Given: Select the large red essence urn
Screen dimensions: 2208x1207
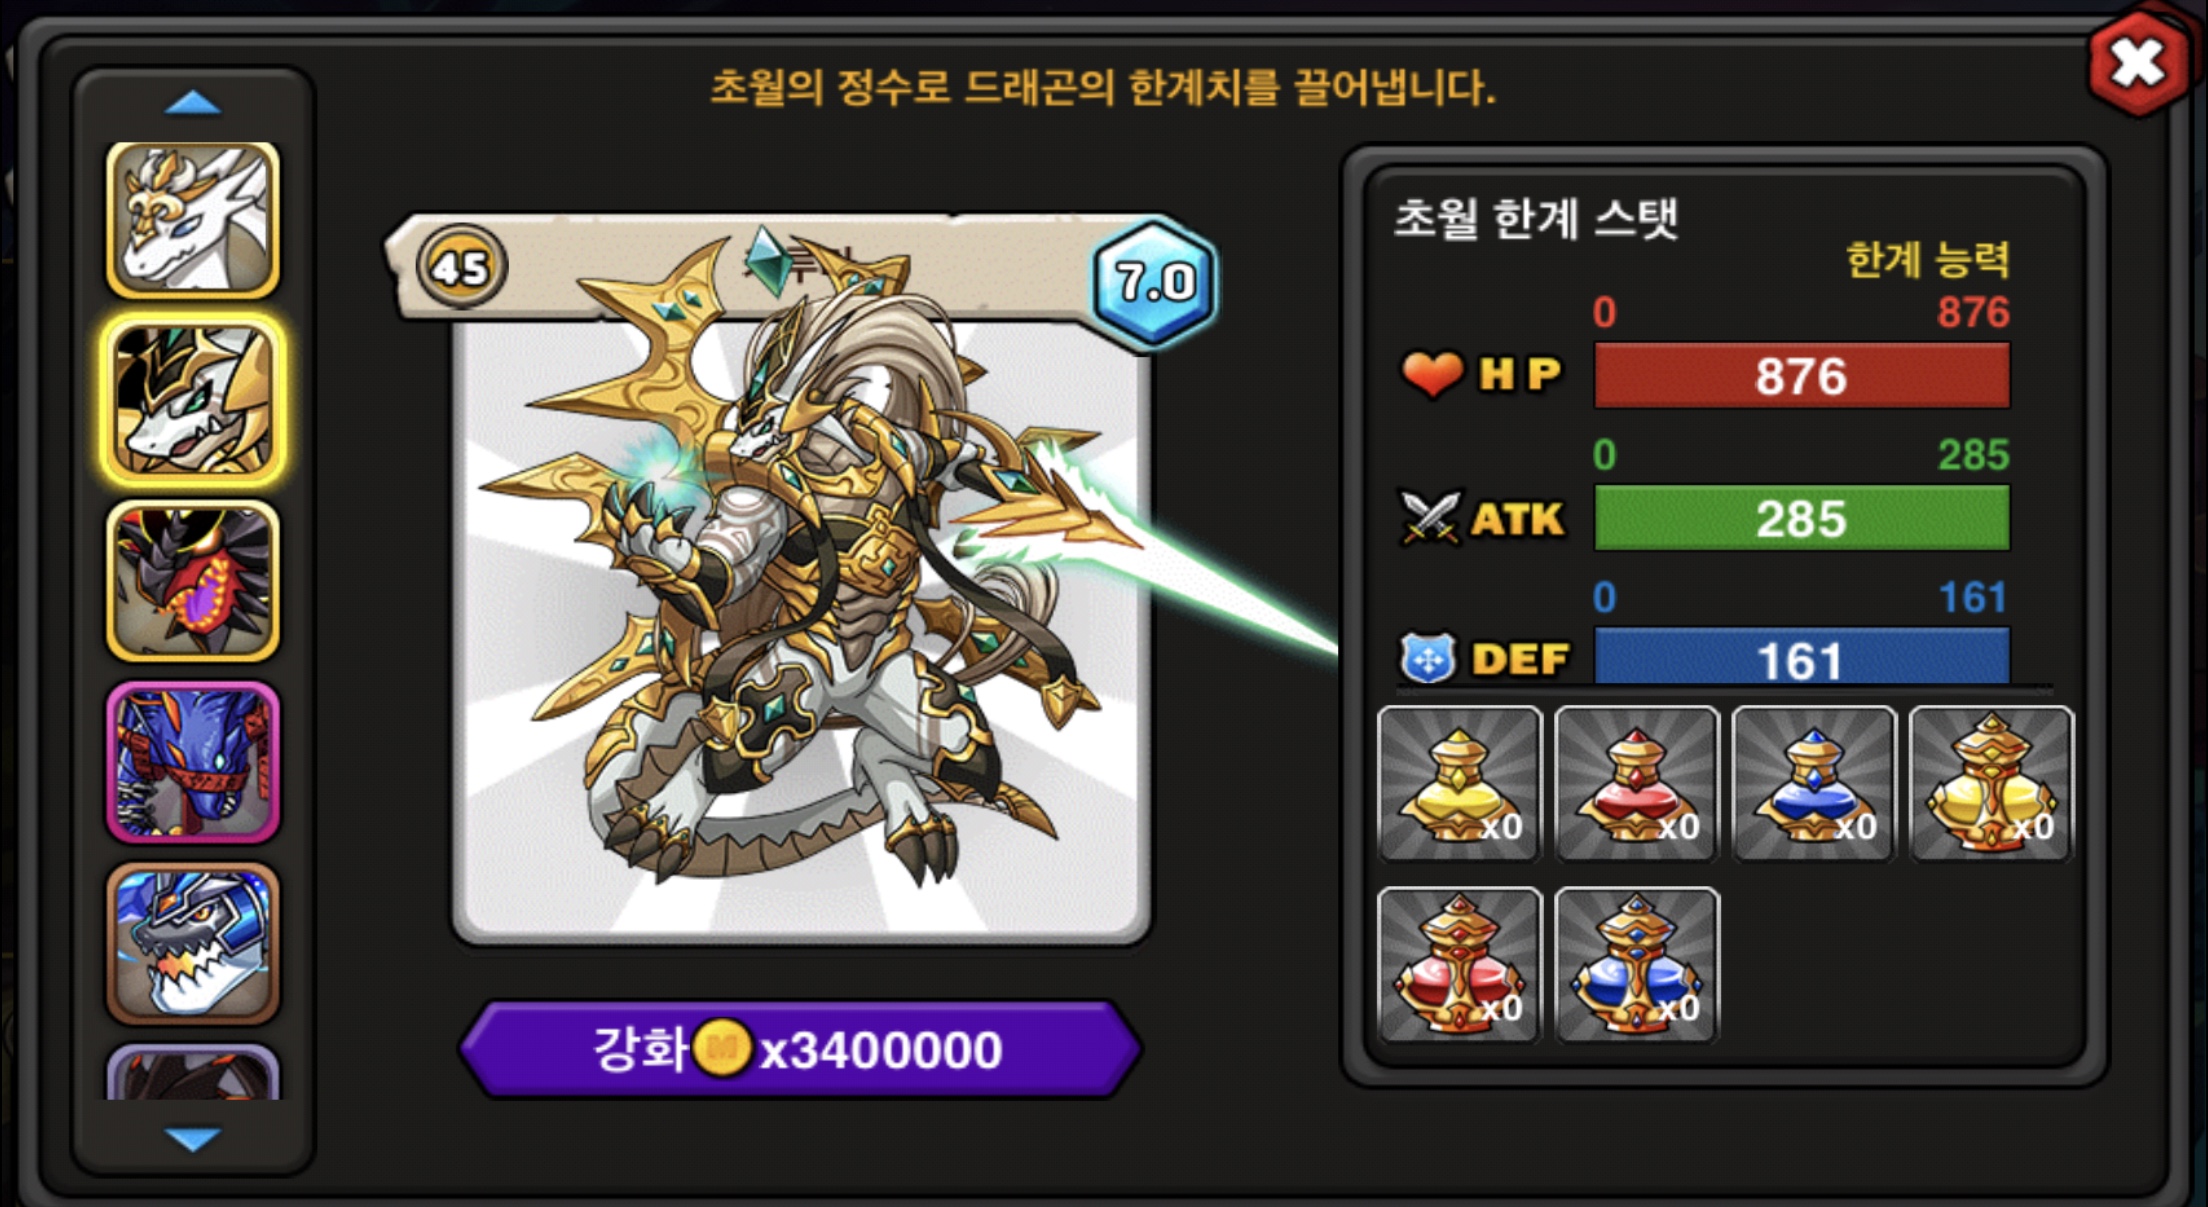Looking at the screenshot, I should pyautogui.click(x=1460, y=964).
